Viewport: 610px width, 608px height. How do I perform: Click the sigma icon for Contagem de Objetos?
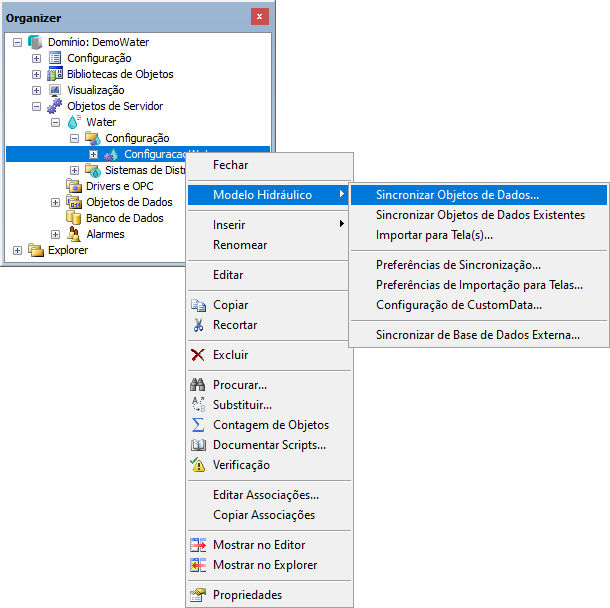click(x=198, y=425)
